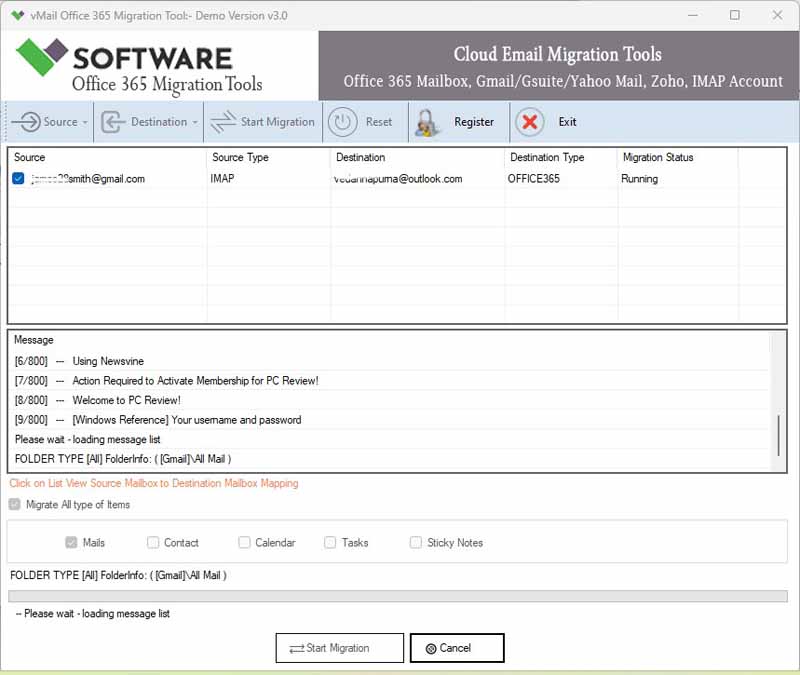Viewport: 800px width, 675px height.
Task: Click the green diamond Software logo
Action: coord(41,57)
